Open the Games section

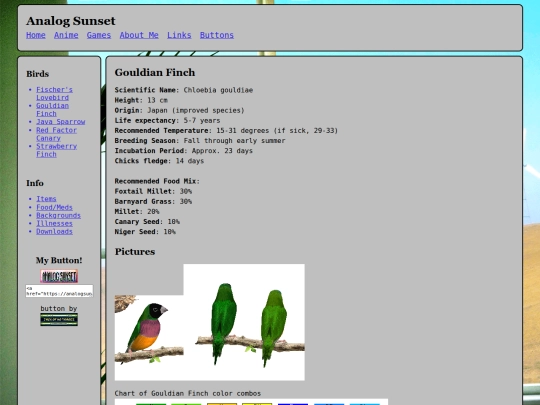[x=99, y=35]
